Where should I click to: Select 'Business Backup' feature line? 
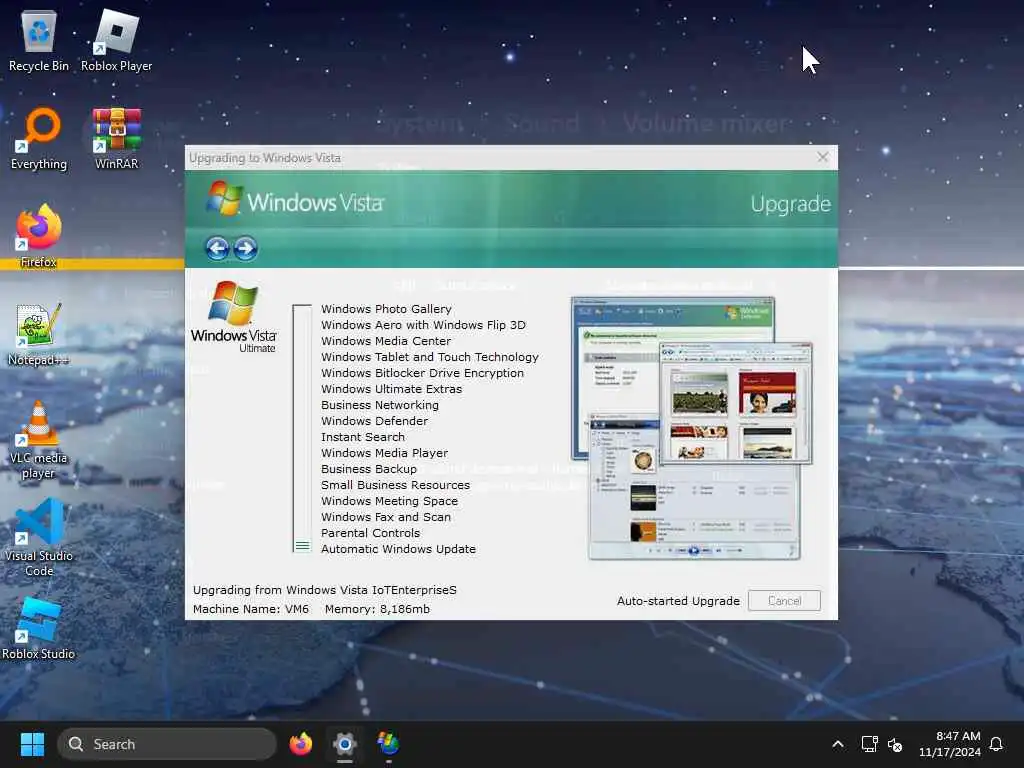pyautogui.click(x=368, y=469)
